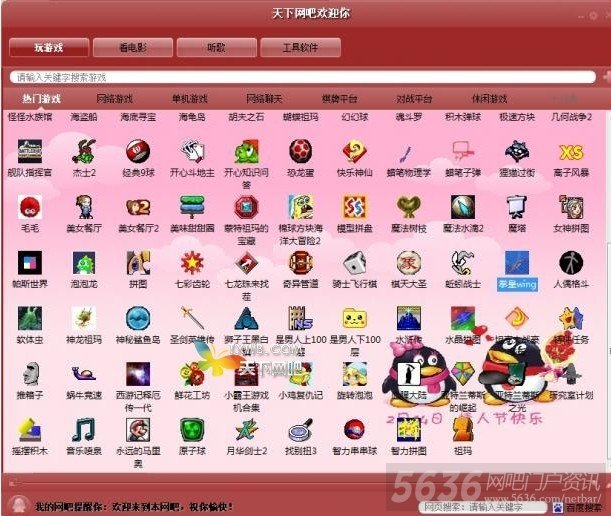The image size is (611, 516).
Task: Start the 经典9球 billiard ball game
Action: (138, 151)
